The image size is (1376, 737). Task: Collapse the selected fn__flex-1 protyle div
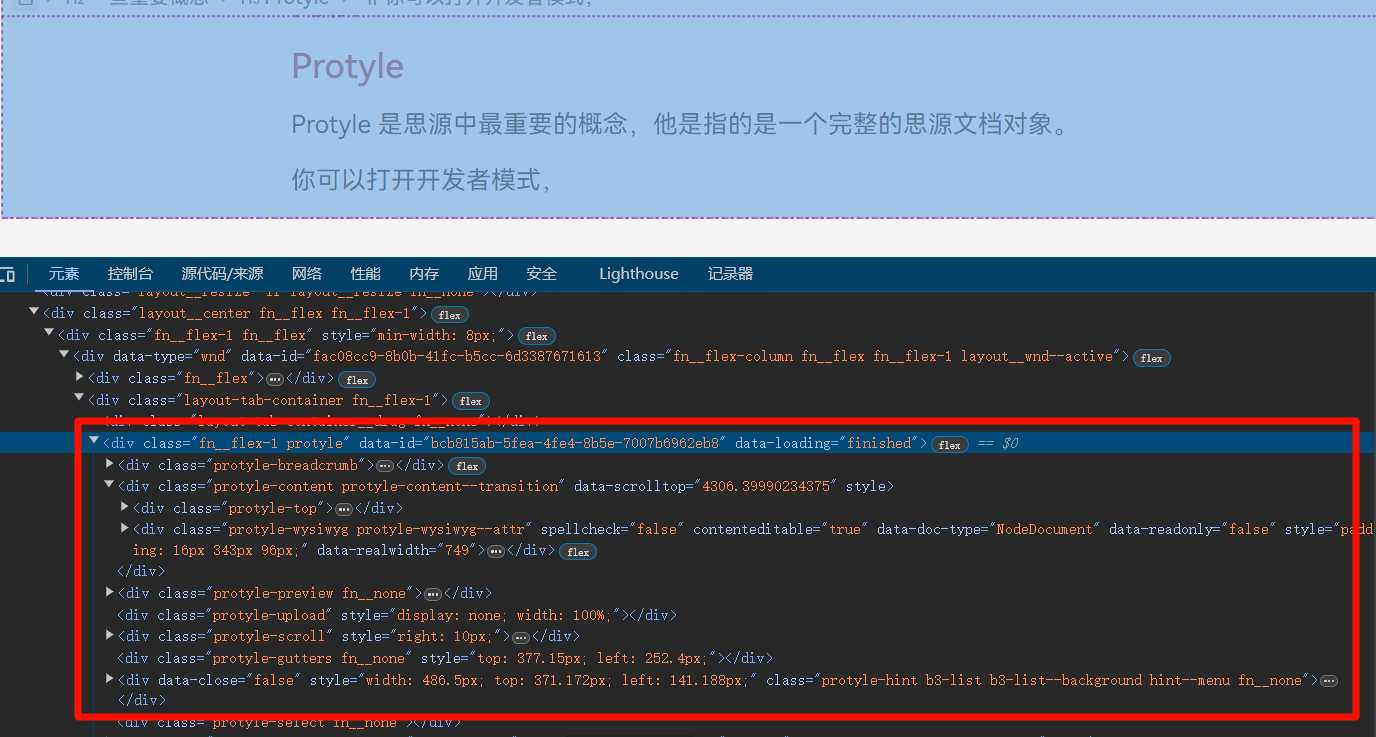(94, 442)
